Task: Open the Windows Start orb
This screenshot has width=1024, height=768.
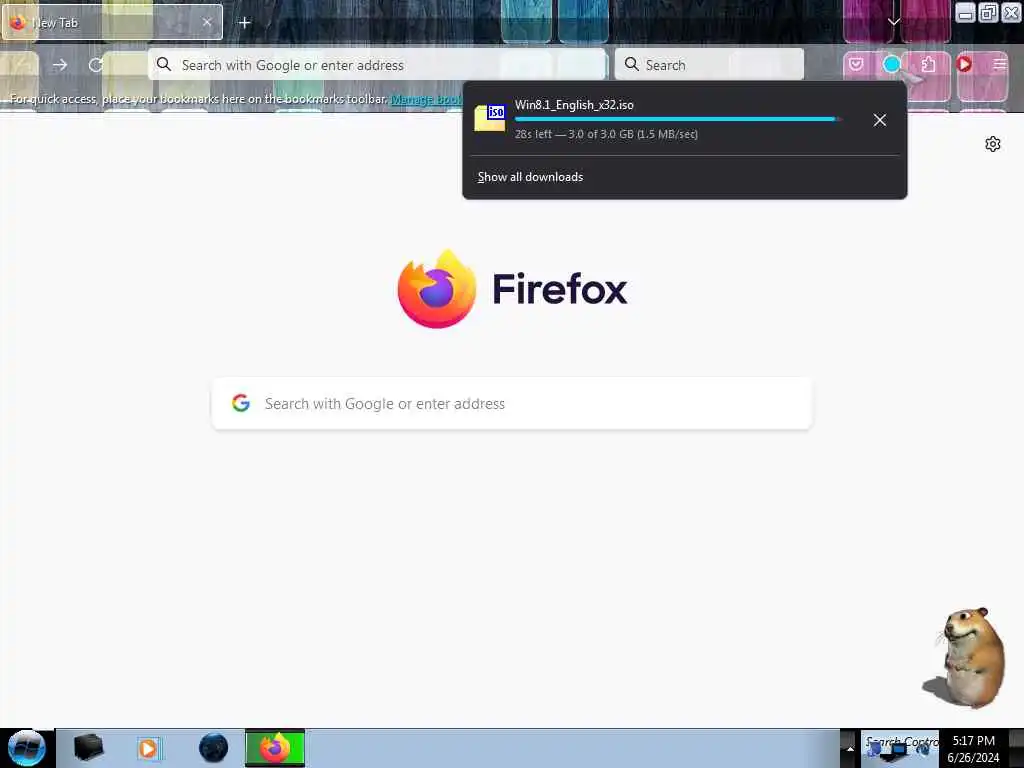Action: [27, 748]
